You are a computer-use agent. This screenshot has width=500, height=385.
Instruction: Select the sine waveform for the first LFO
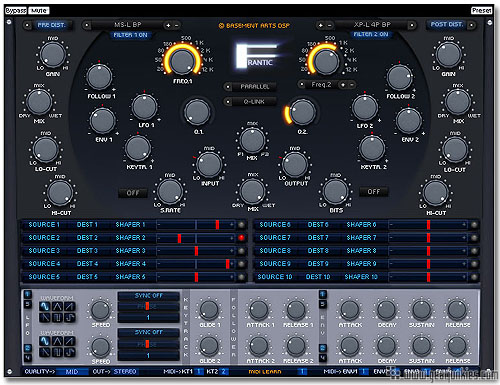(45, 307)
